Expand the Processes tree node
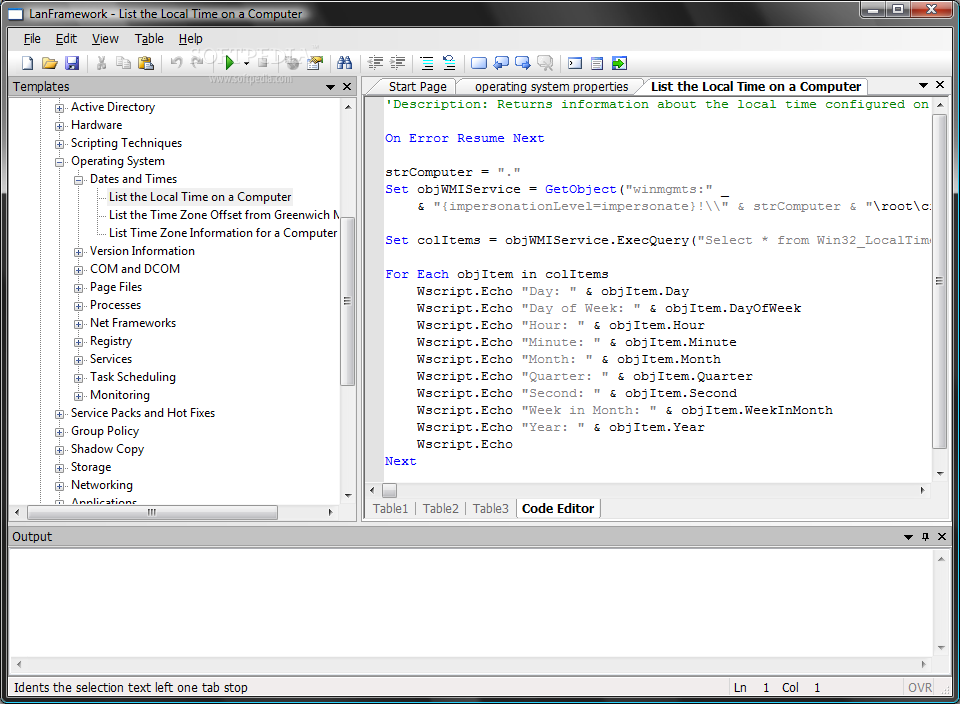 [78, 306]
